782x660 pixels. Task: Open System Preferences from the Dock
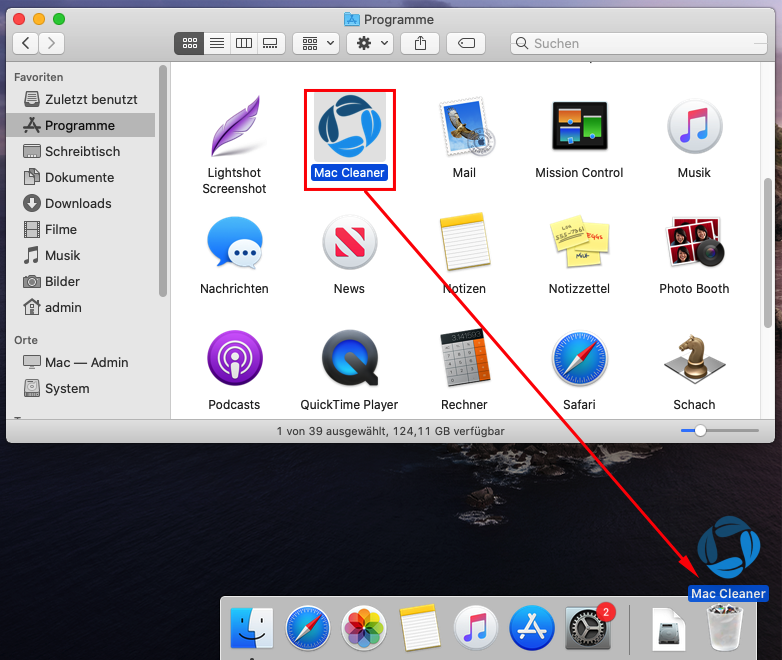click(588, 628)
